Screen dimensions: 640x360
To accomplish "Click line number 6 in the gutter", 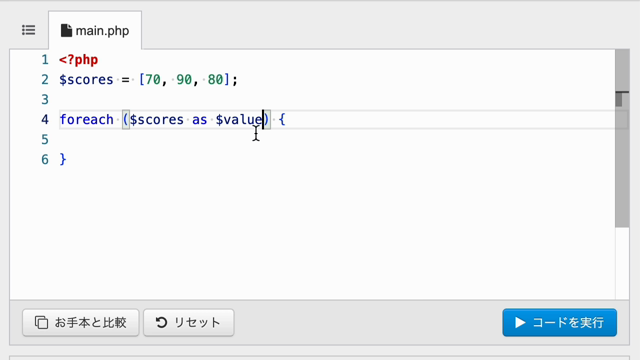I will tap(45, 160).
